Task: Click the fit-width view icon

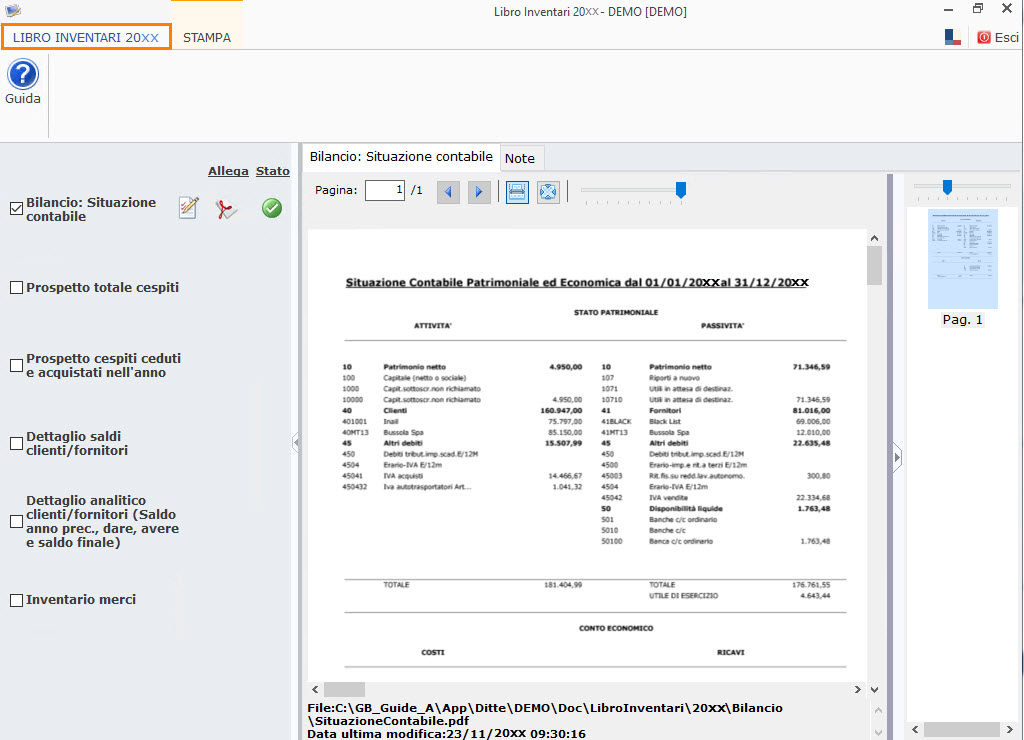Action: 517,191
